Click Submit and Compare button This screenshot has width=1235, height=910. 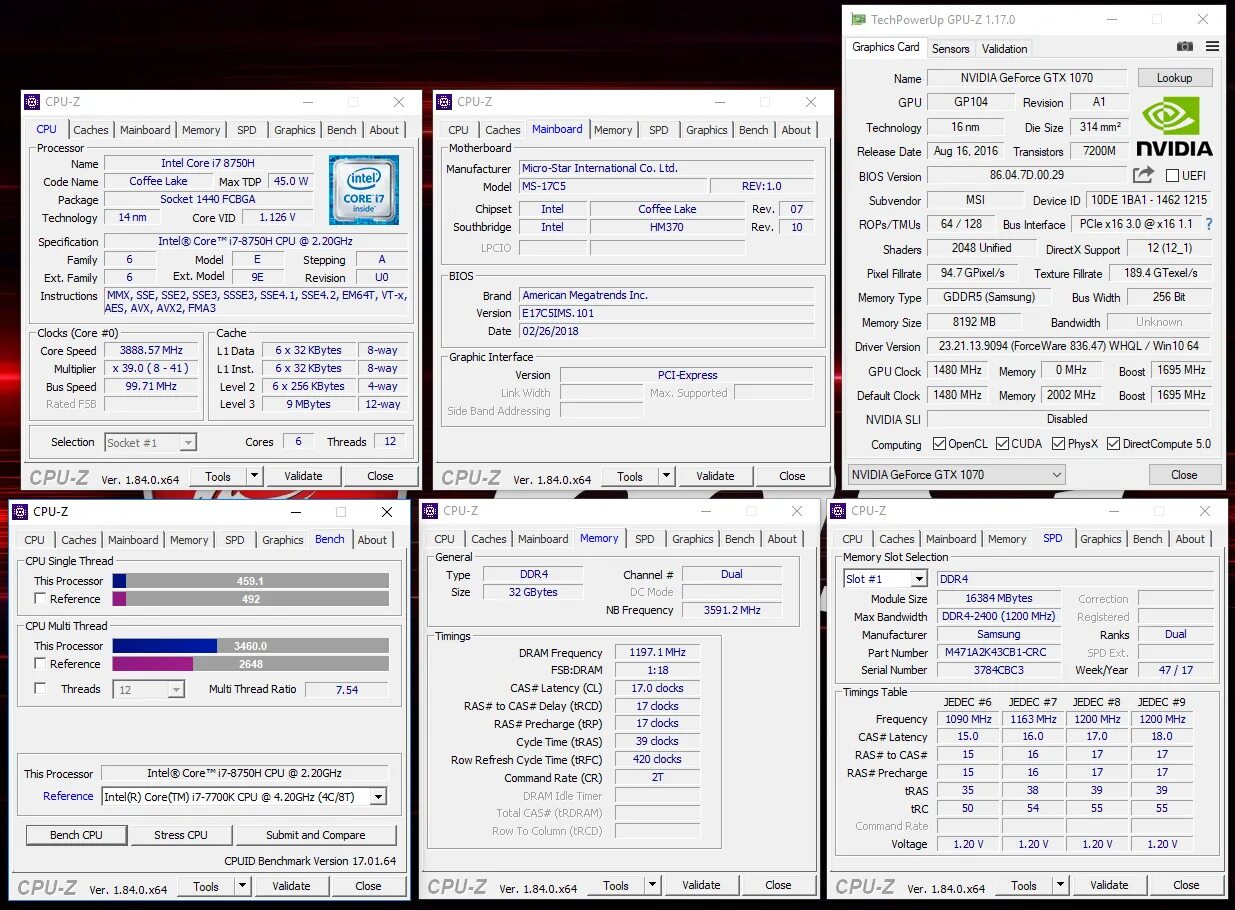click(x=315, y=835)
